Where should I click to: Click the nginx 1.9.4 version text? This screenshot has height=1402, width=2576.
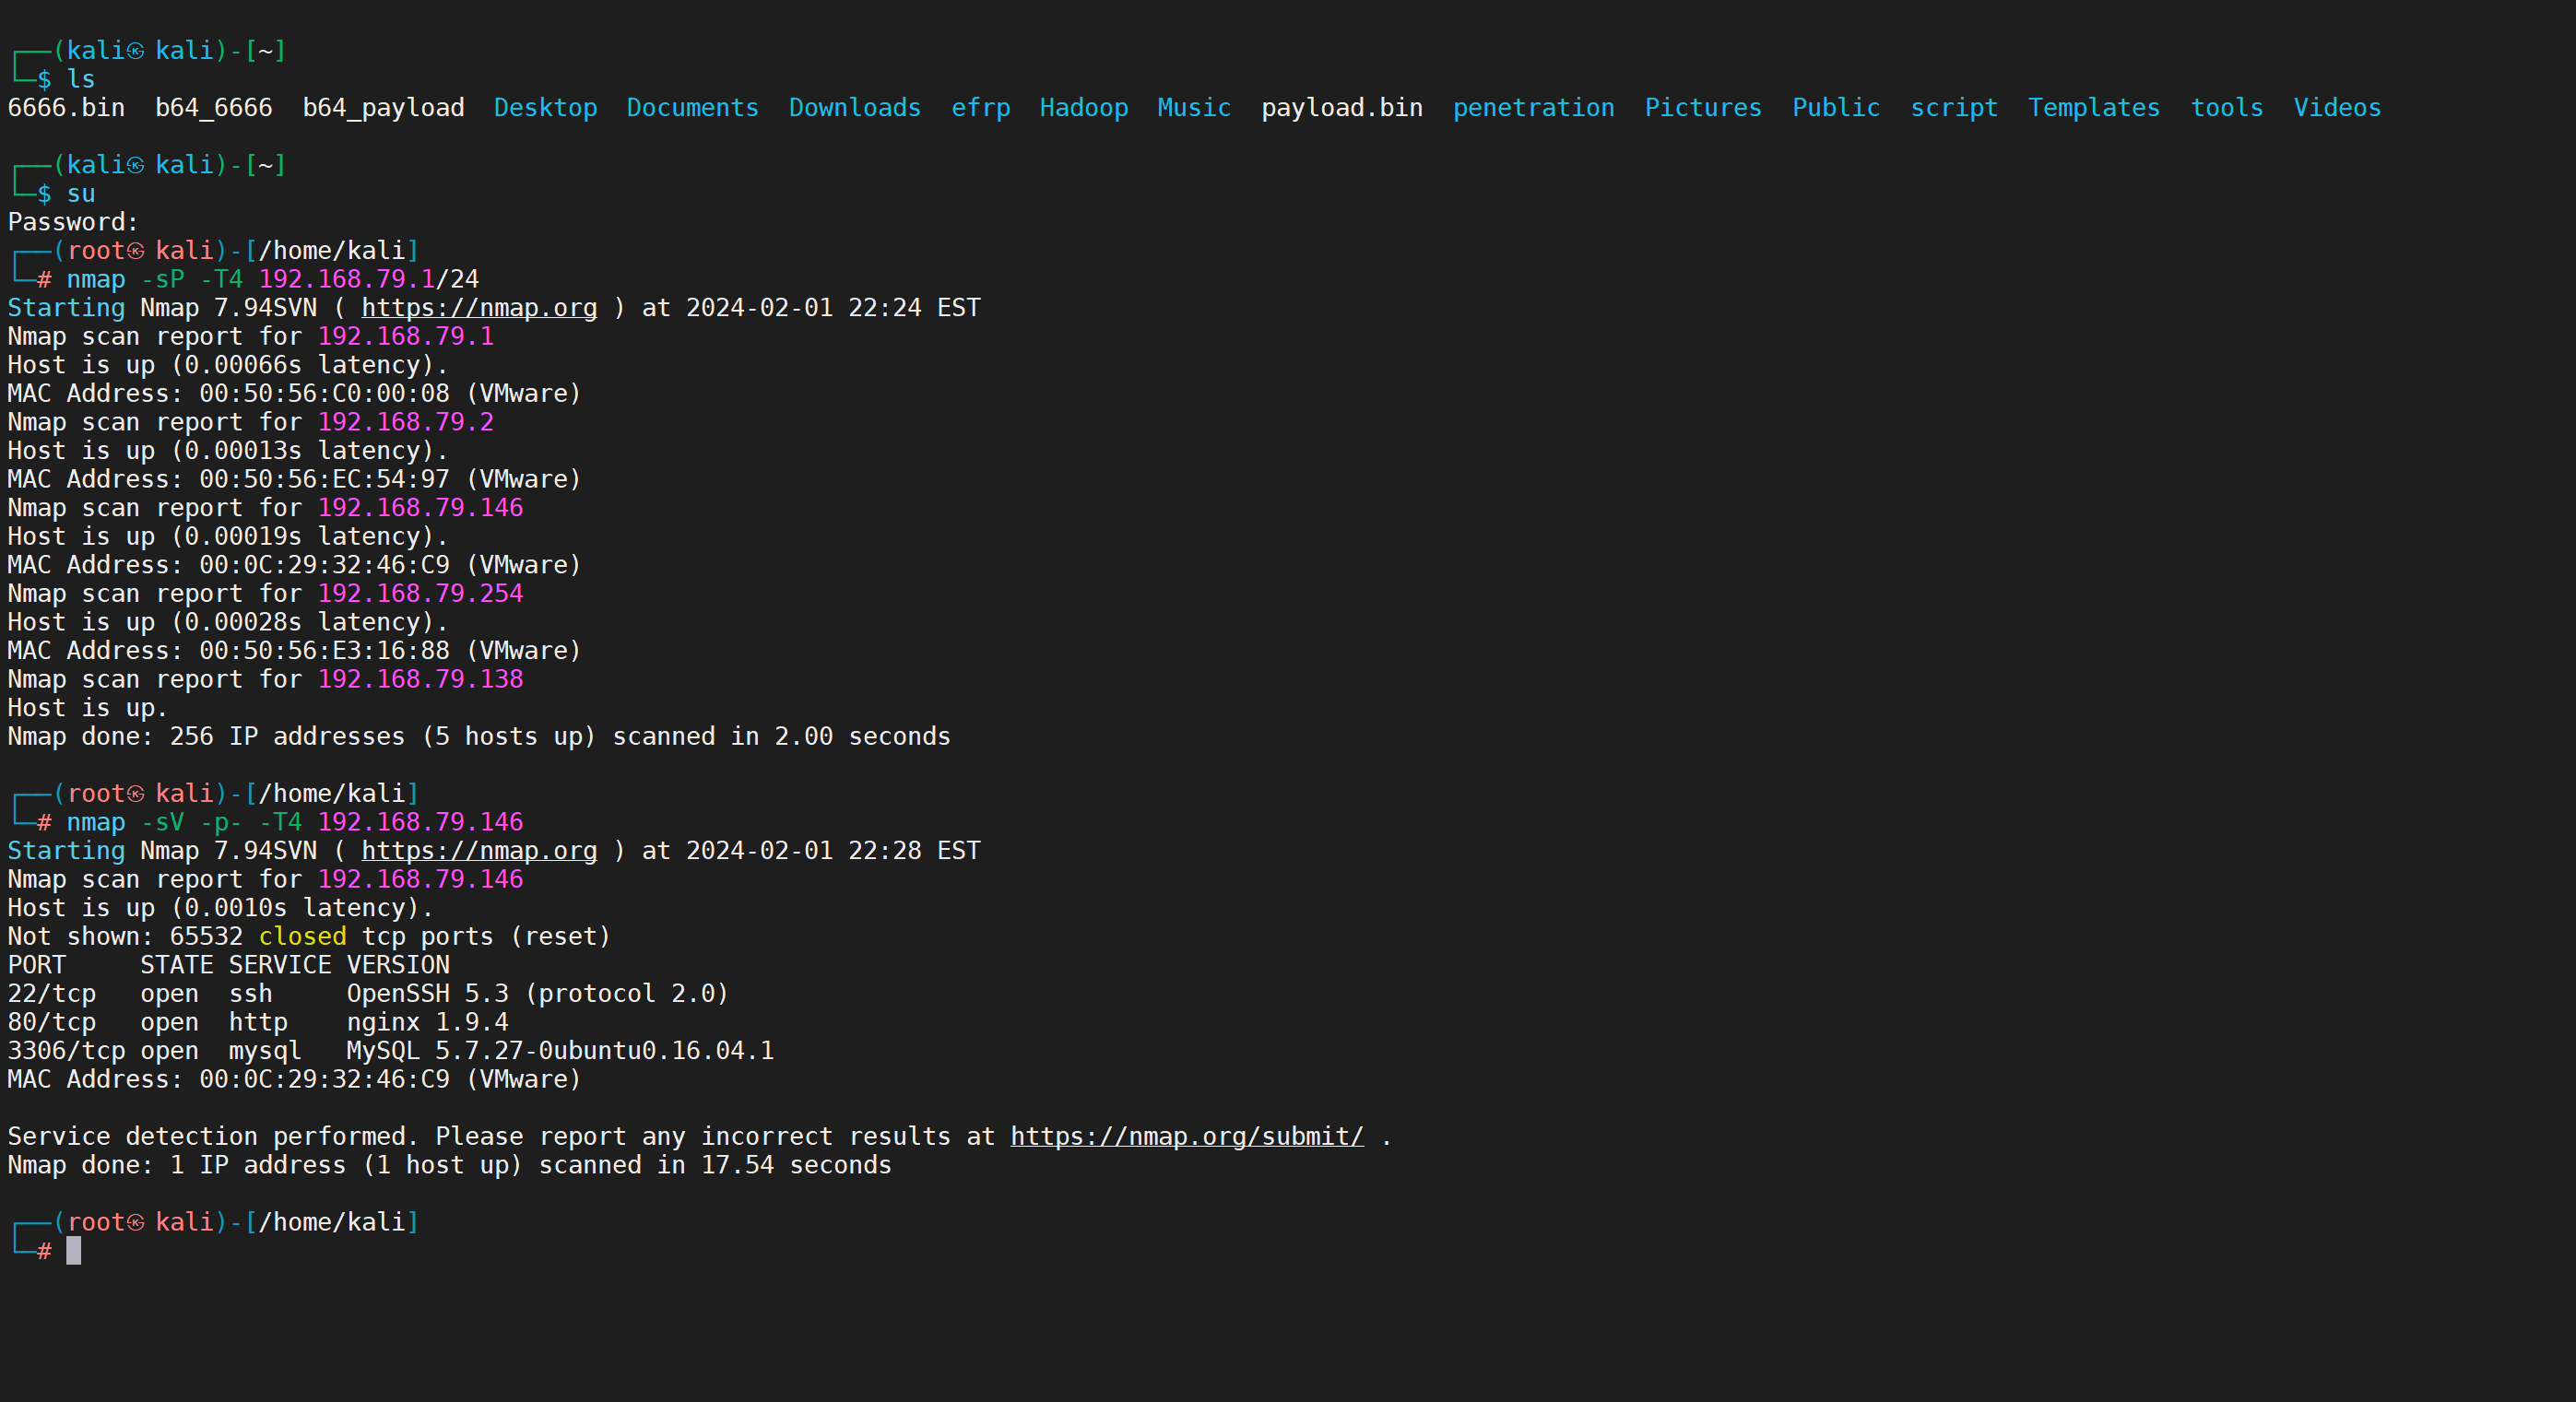point(427,1023)
